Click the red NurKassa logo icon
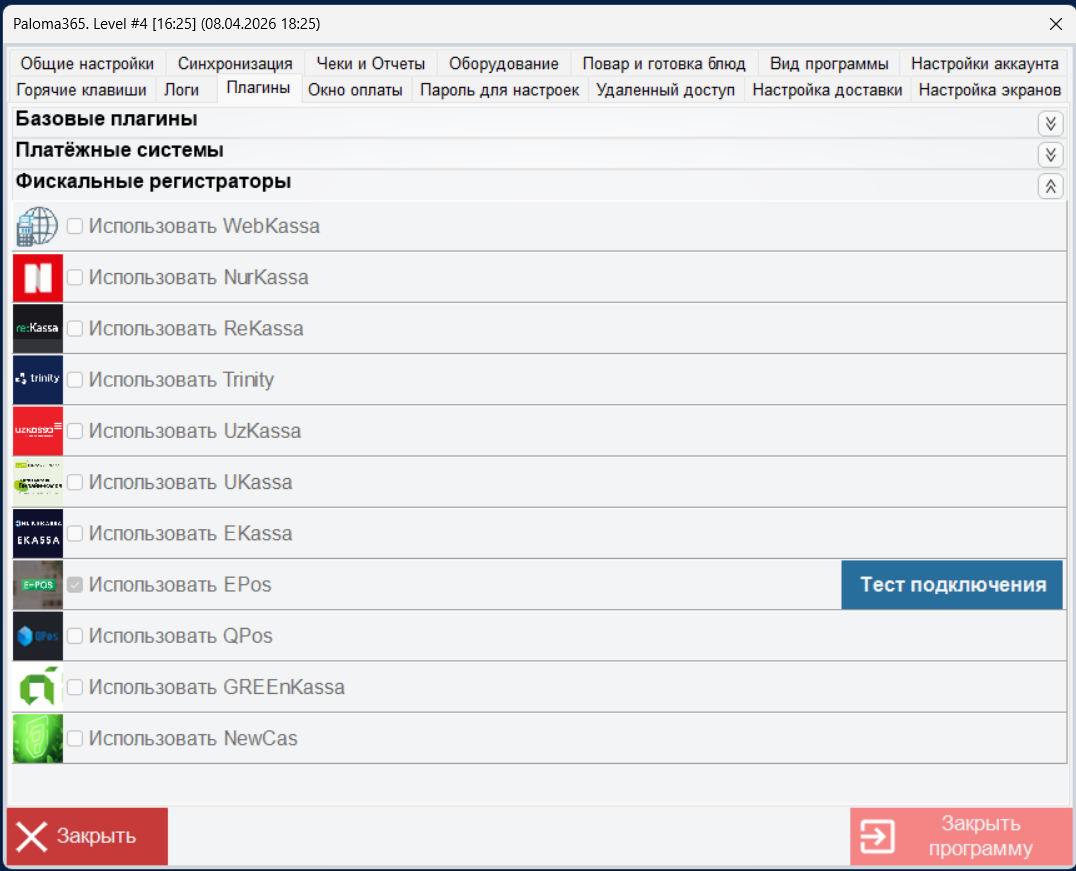The width and height of the screenshot is (1076, 871). 38,277
